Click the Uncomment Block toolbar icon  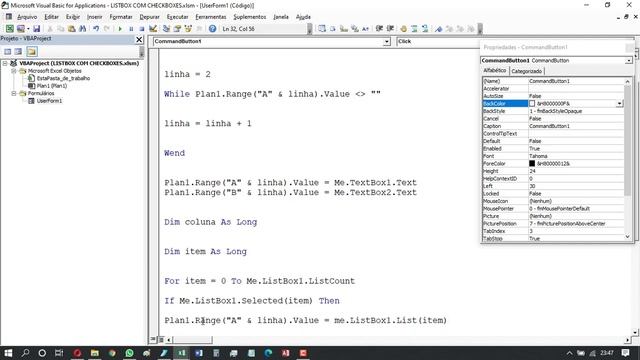tap(425, 29)
